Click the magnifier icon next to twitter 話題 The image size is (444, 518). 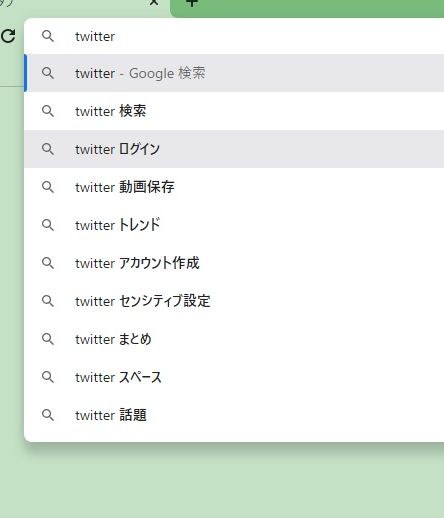tap(48, 415)
